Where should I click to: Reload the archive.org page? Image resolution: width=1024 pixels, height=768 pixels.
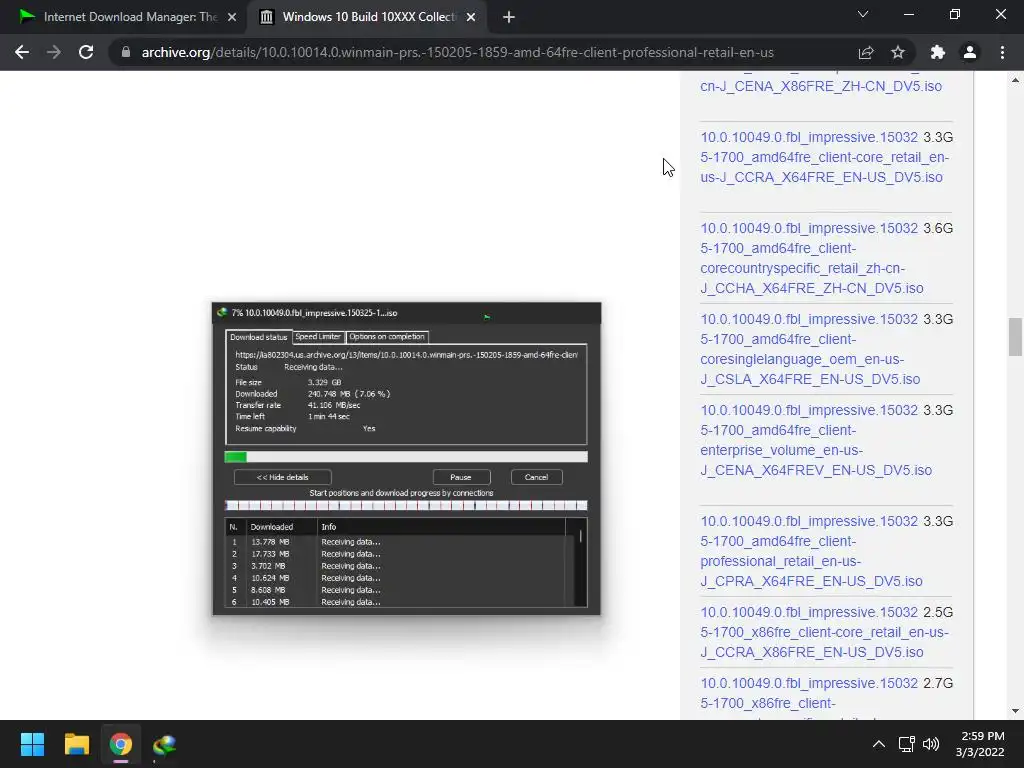(86, 52)
